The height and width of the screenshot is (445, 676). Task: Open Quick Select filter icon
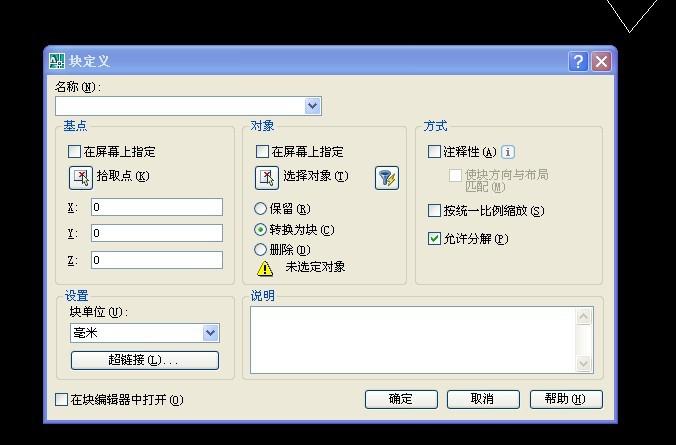pyautogui.click(x=387, y=178)
